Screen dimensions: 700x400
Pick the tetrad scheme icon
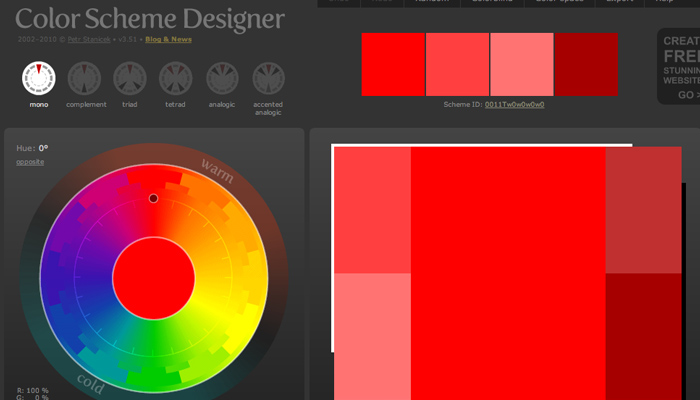[x=176, y=78]
